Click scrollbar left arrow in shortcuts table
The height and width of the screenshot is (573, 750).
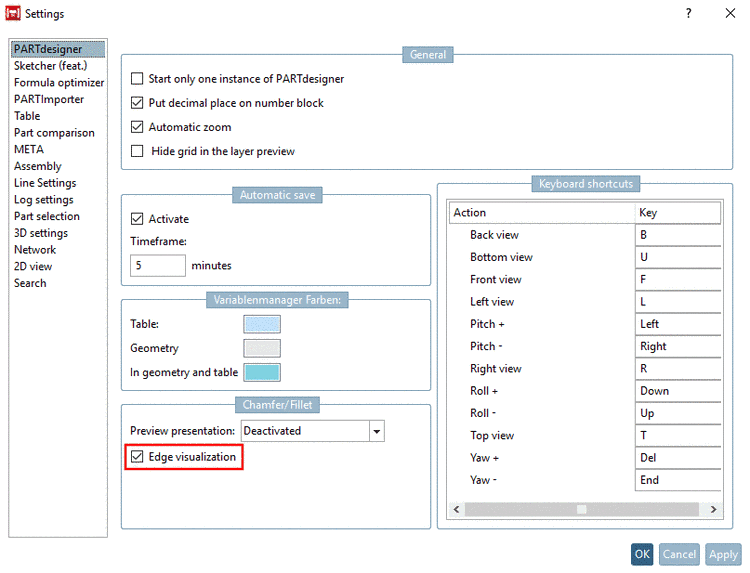(456, 509)
